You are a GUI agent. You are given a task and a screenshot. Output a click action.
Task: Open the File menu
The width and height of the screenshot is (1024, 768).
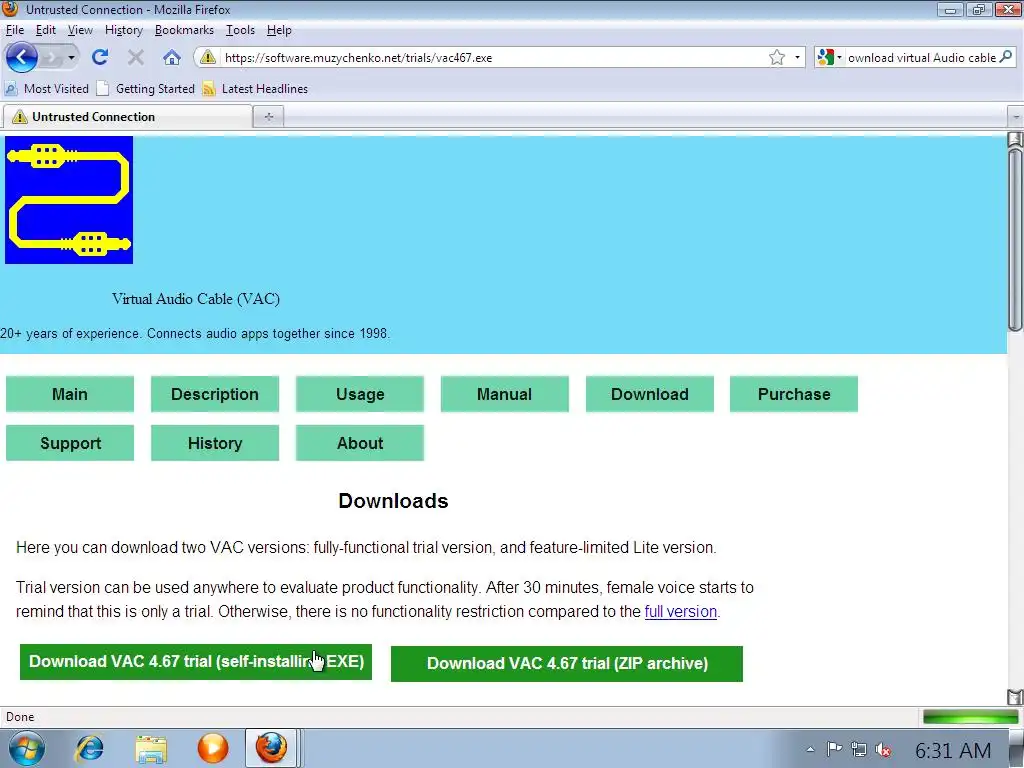point(14,30)
